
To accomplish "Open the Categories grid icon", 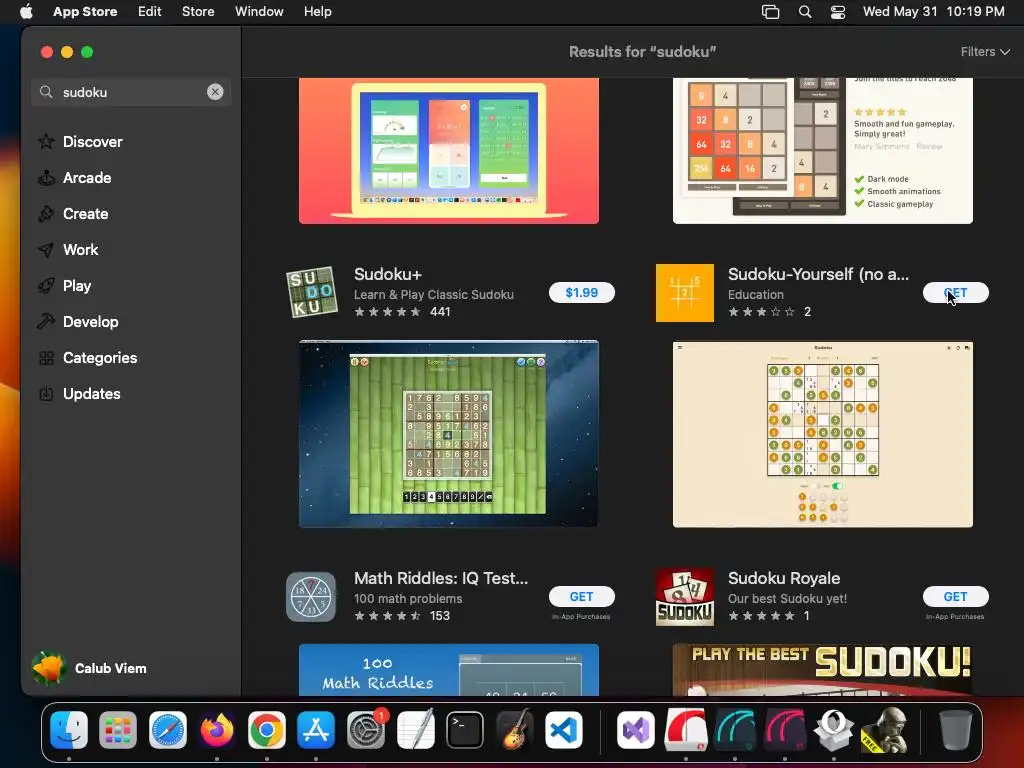I will (46, 358).
